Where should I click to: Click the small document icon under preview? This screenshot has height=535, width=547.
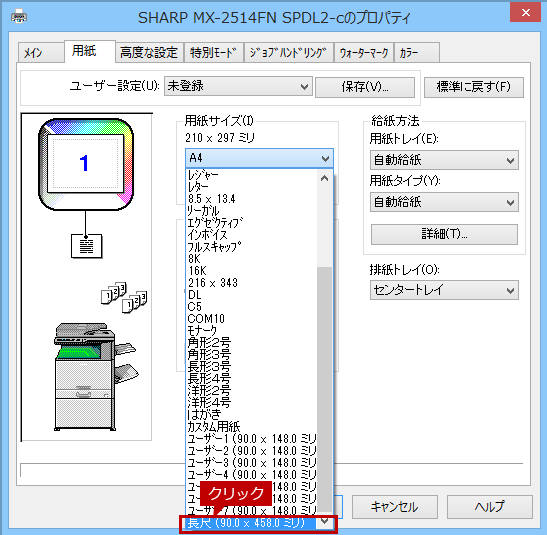pyautogui.click(x=87, y=246)
